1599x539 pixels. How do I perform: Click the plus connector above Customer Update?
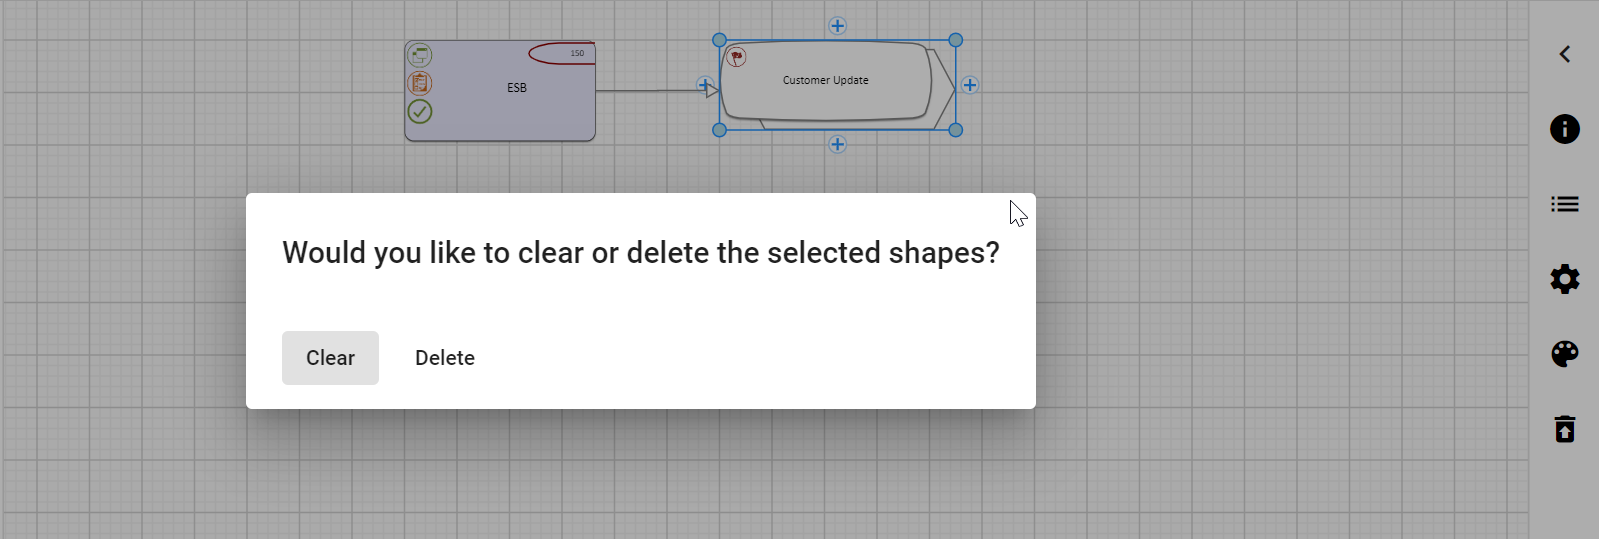(x=838, y=26)
